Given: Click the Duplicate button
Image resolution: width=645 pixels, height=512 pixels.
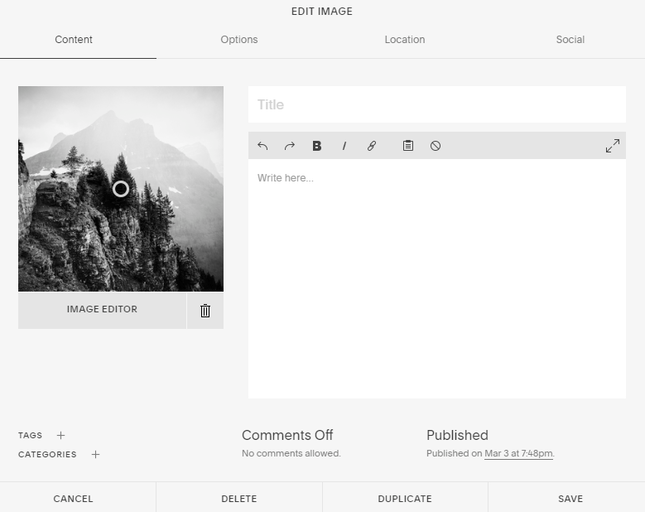Looking at the screenshot, I should (x=405, y=498).
